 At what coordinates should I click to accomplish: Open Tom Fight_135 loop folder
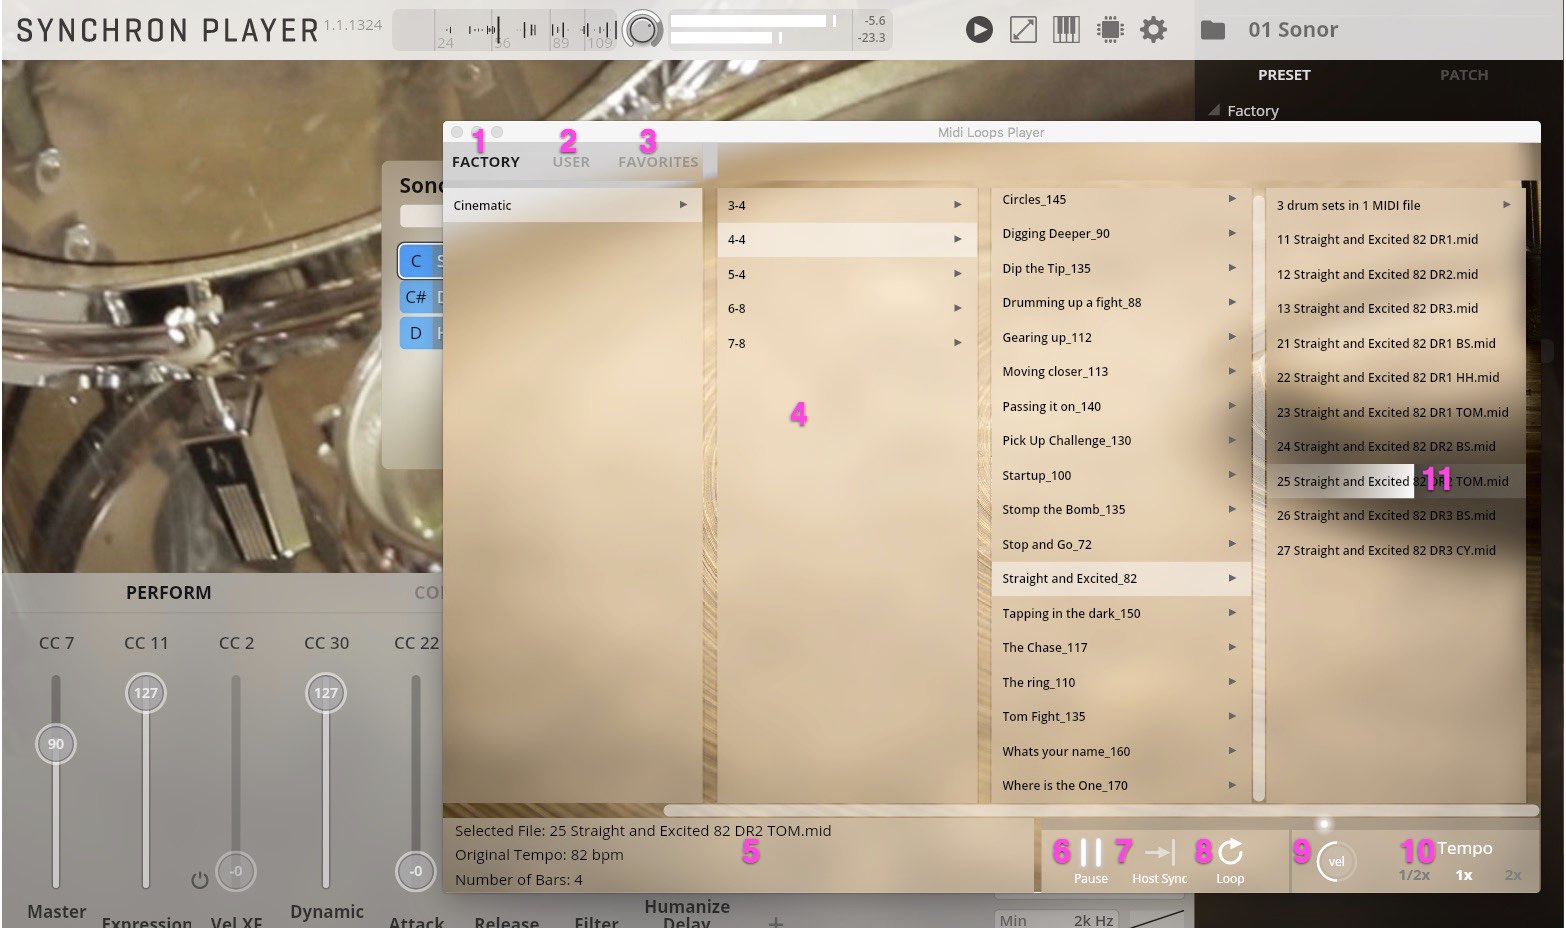coord(1120,716)
